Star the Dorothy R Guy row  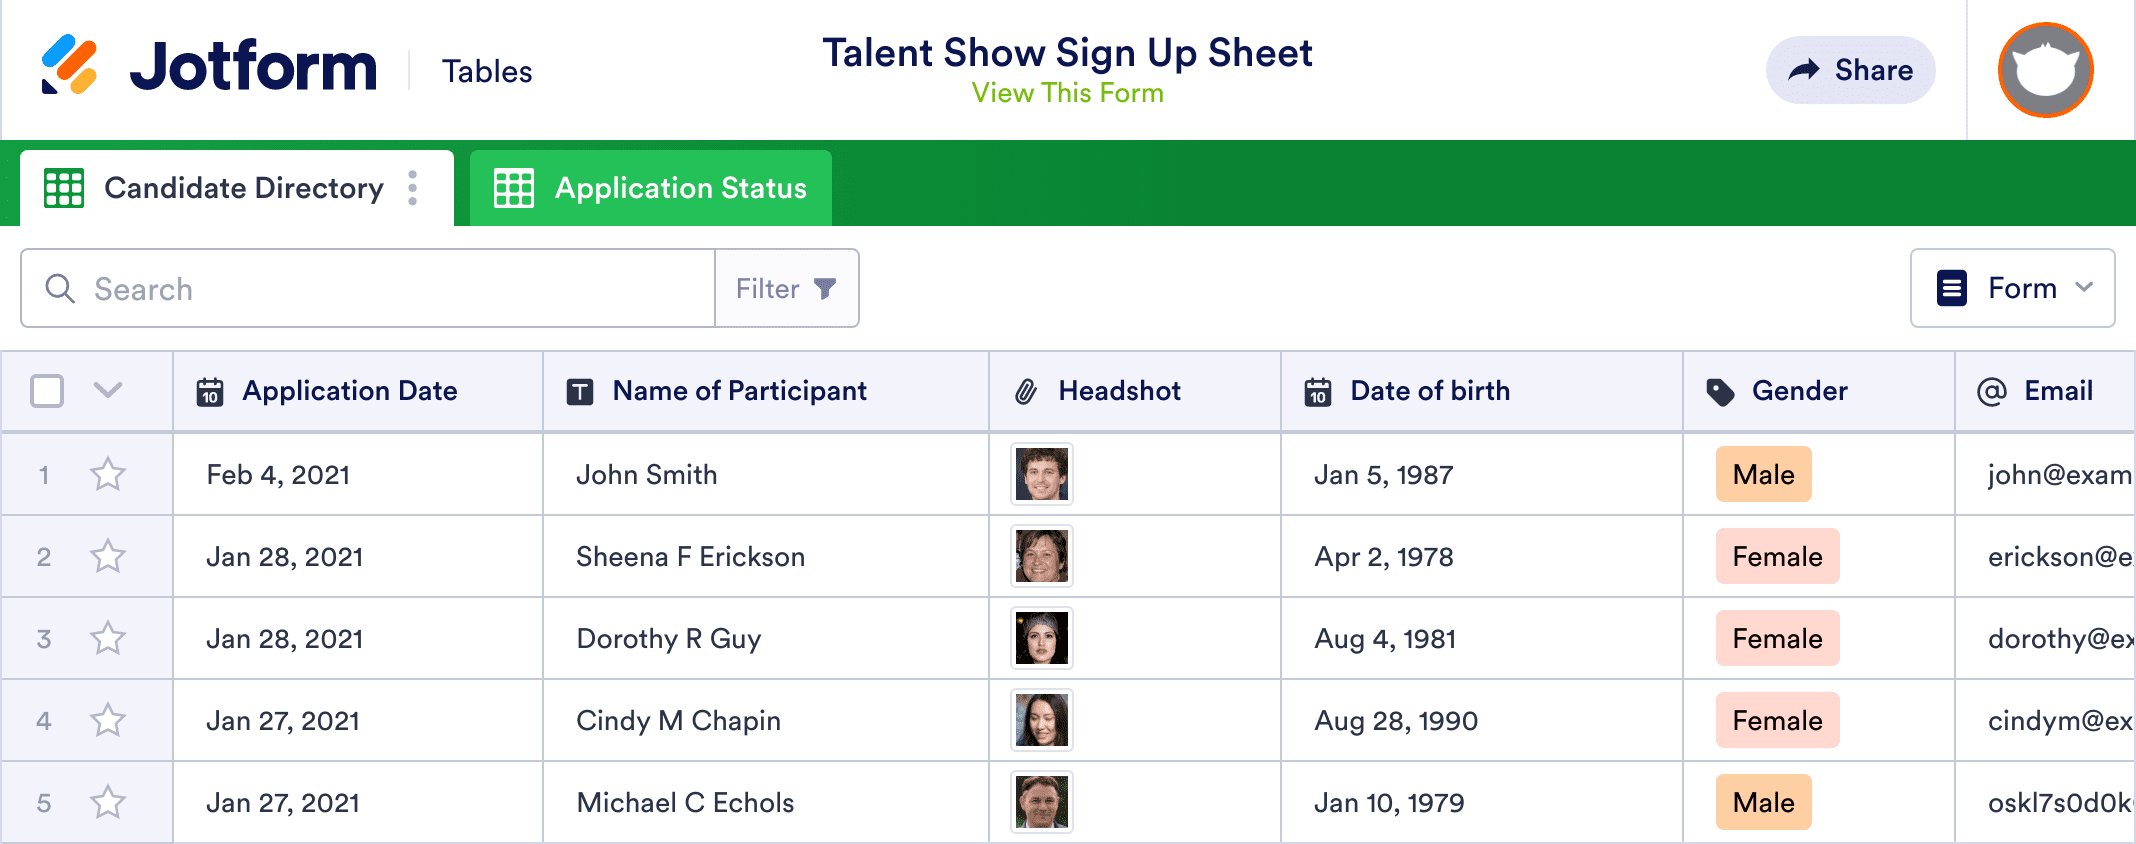tap(108, 638)
